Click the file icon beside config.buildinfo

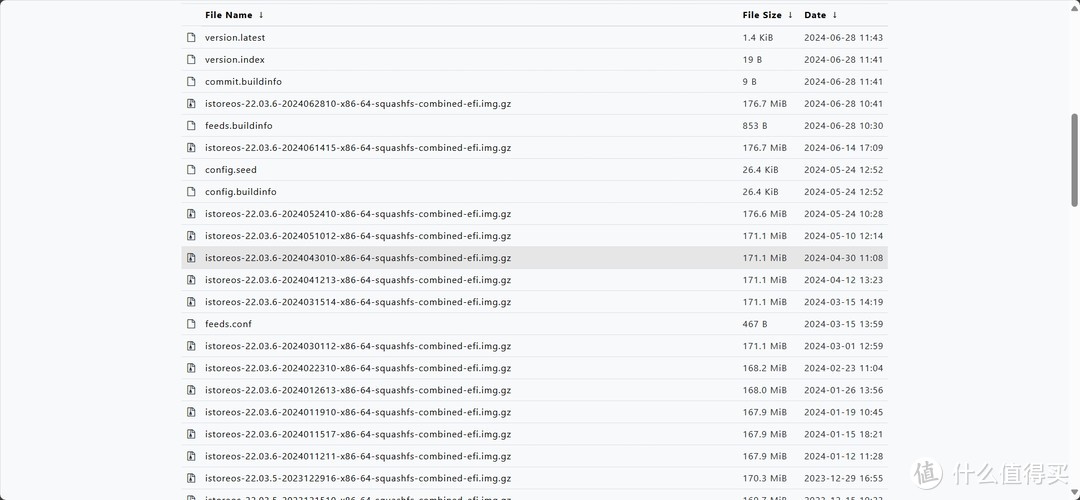point(191,191)
